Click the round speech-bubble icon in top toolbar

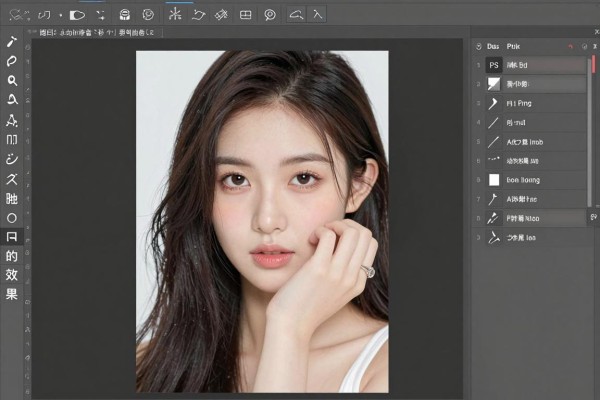point(270,15)
